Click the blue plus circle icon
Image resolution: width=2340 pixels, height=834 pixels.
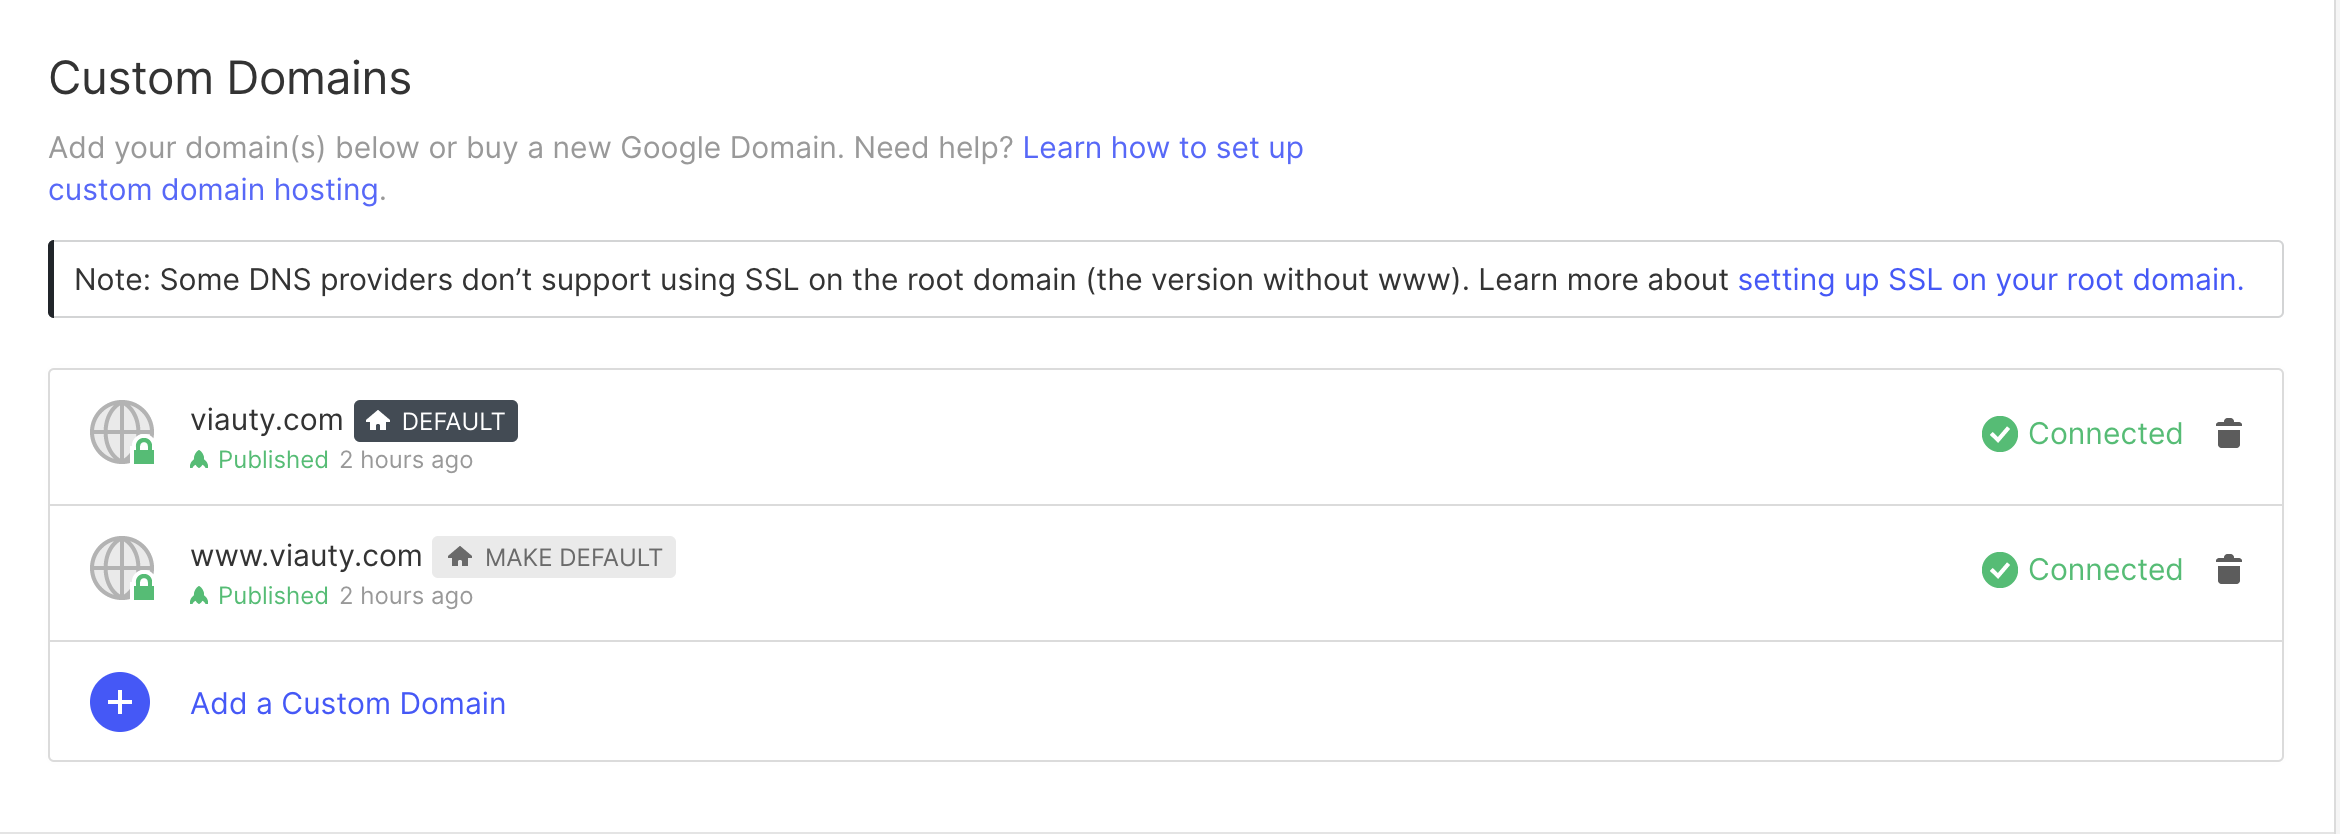(120, 702)
